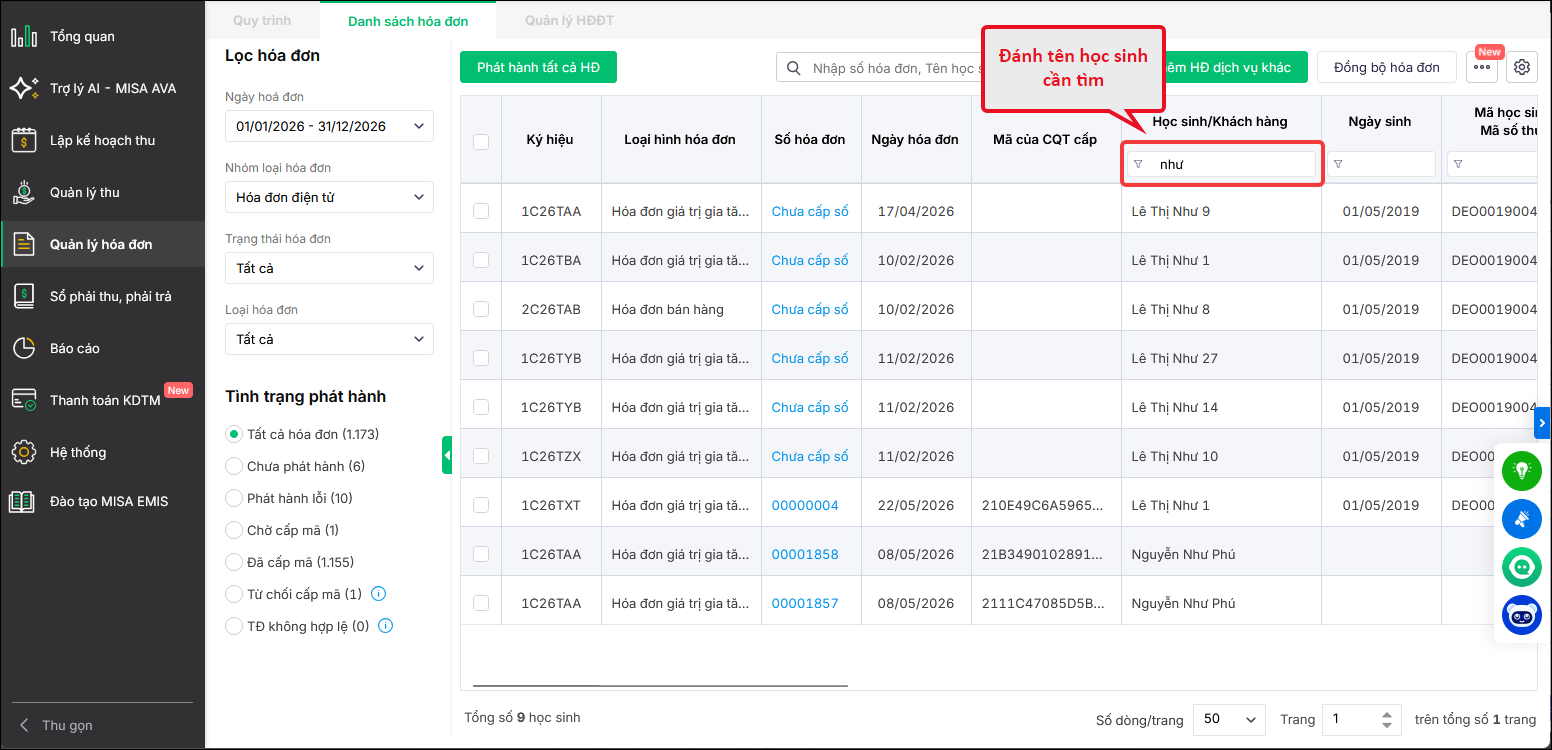Open the Trạng thái hóa đơn dropdown
Viewport: 1552px width, 750px height.
click(329, 268)
